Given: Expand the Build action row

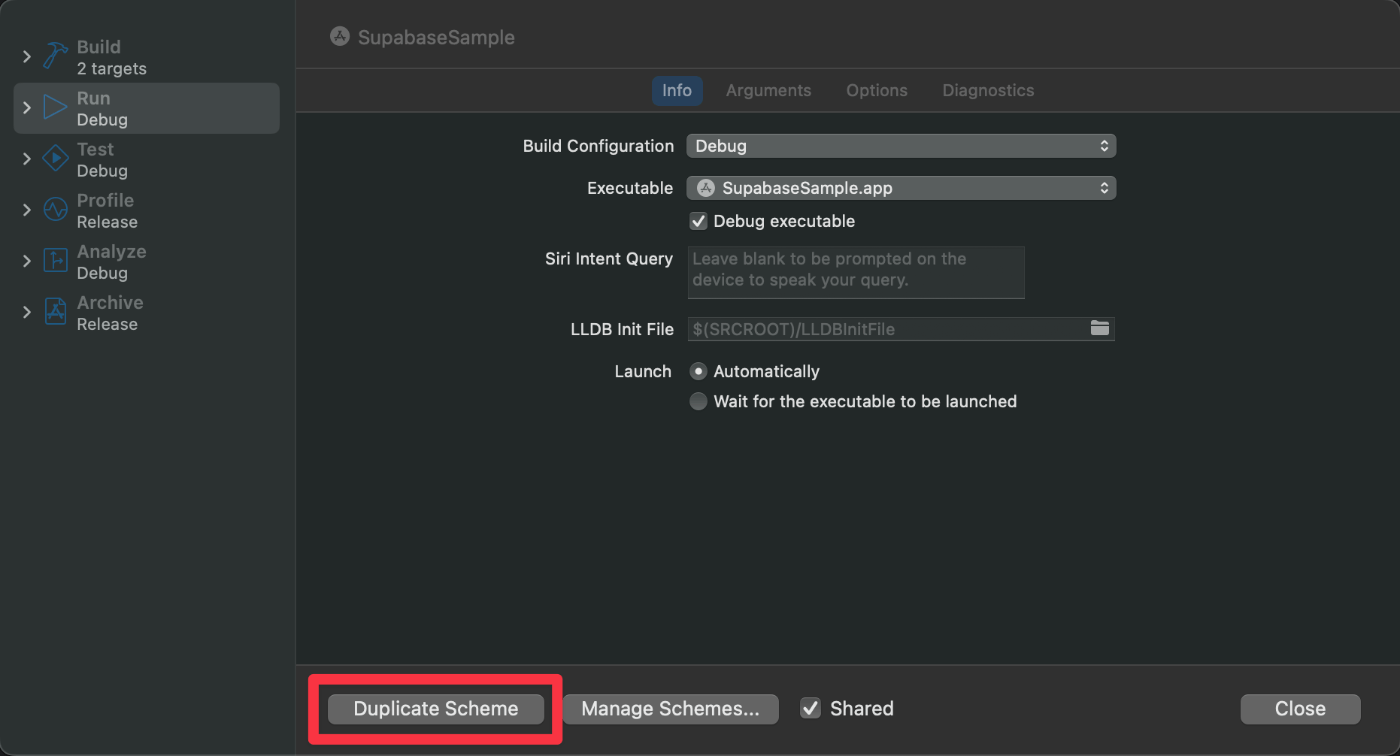Looking at the screenshot, I should pyautogui.click(x=27, y=57).
